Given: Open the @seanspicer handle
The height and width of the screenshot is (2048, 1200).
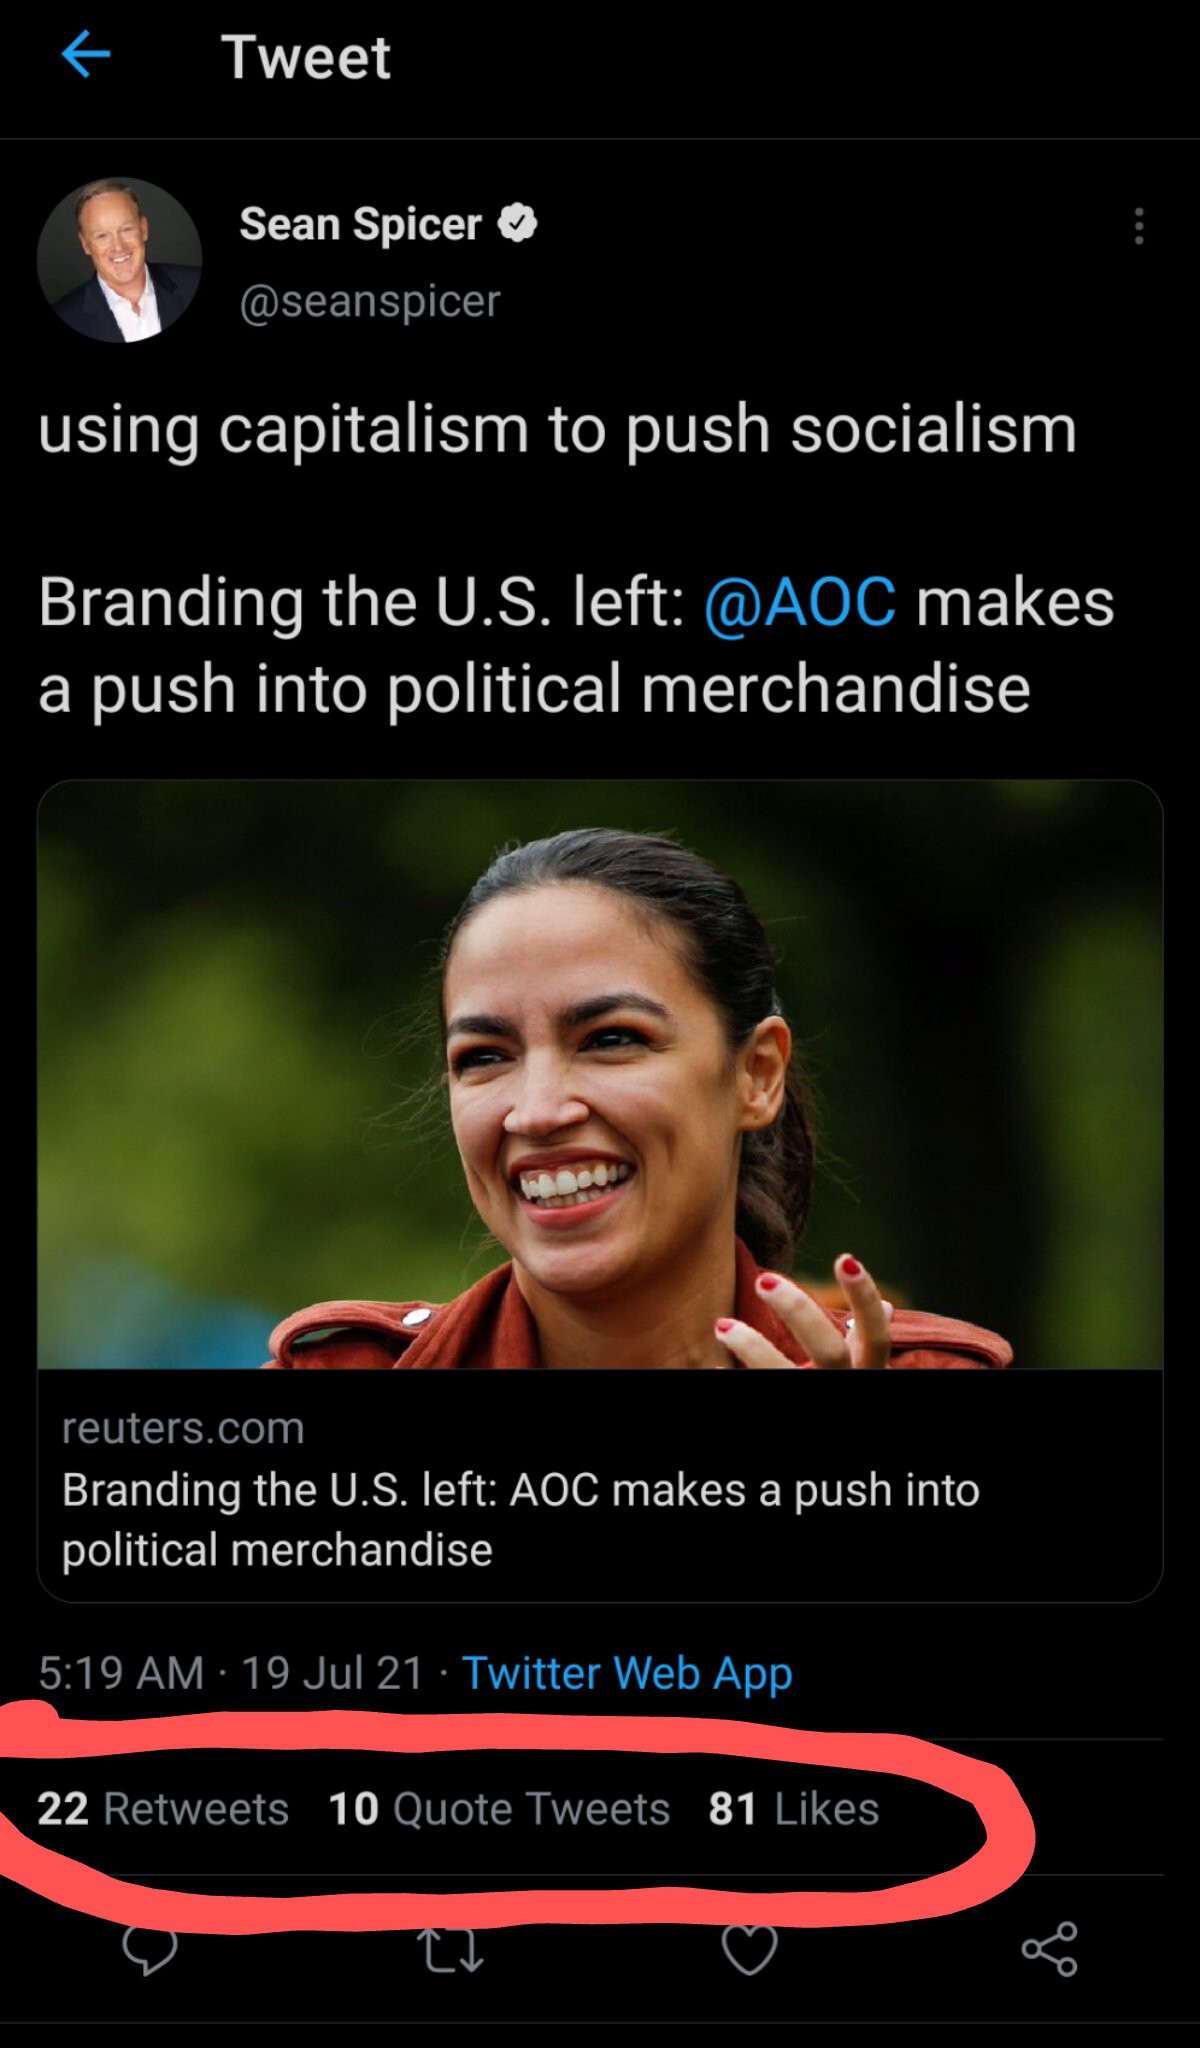Looking at the screenshot, I should point(370,301).
